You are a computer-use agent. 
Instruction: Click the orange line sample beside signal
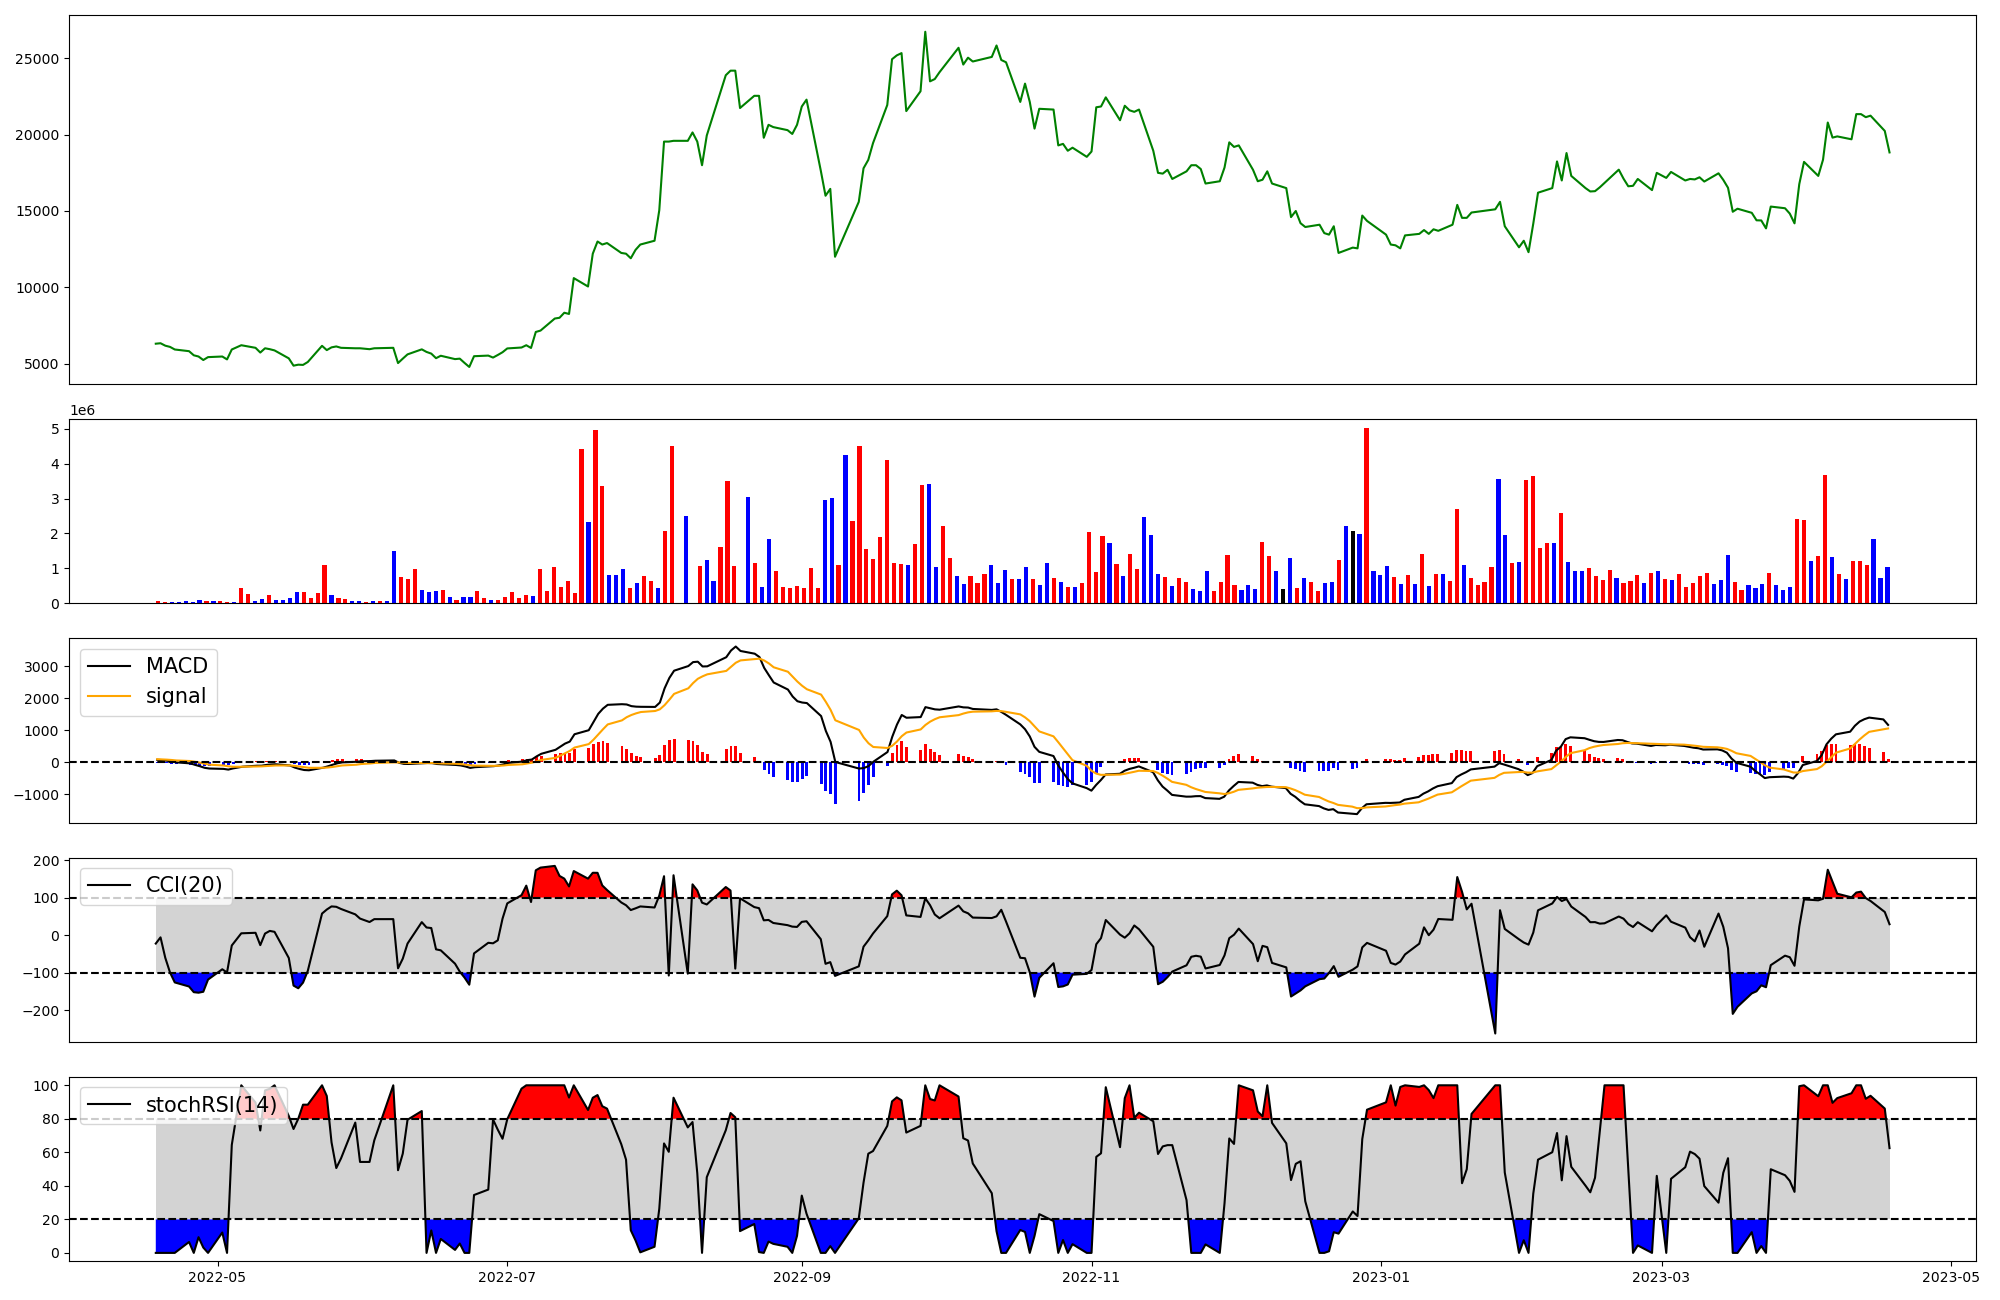(109, 697)
